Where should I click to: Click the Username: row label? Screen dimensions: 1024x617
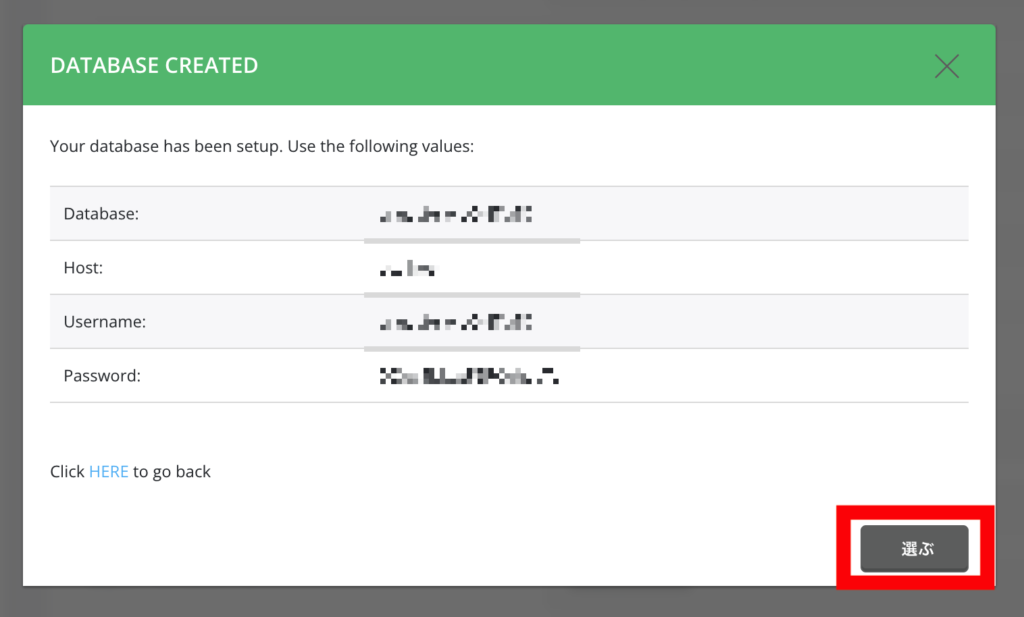click(x=104, y=321)
